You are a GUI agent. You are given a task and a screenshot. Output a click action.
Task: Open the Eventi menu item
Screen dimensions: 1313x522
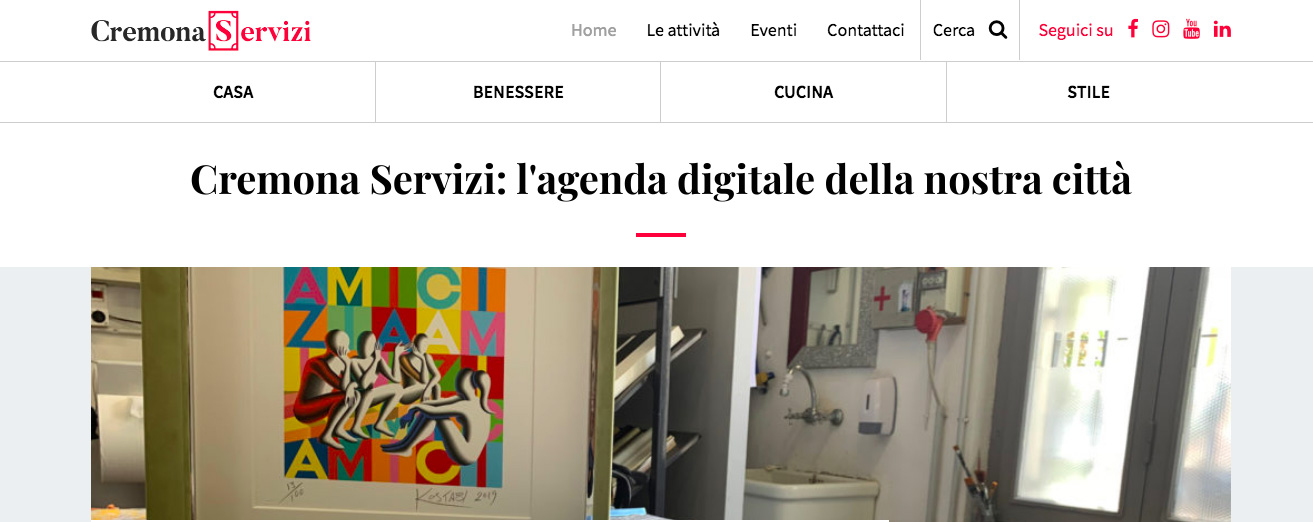pos(773,30)
